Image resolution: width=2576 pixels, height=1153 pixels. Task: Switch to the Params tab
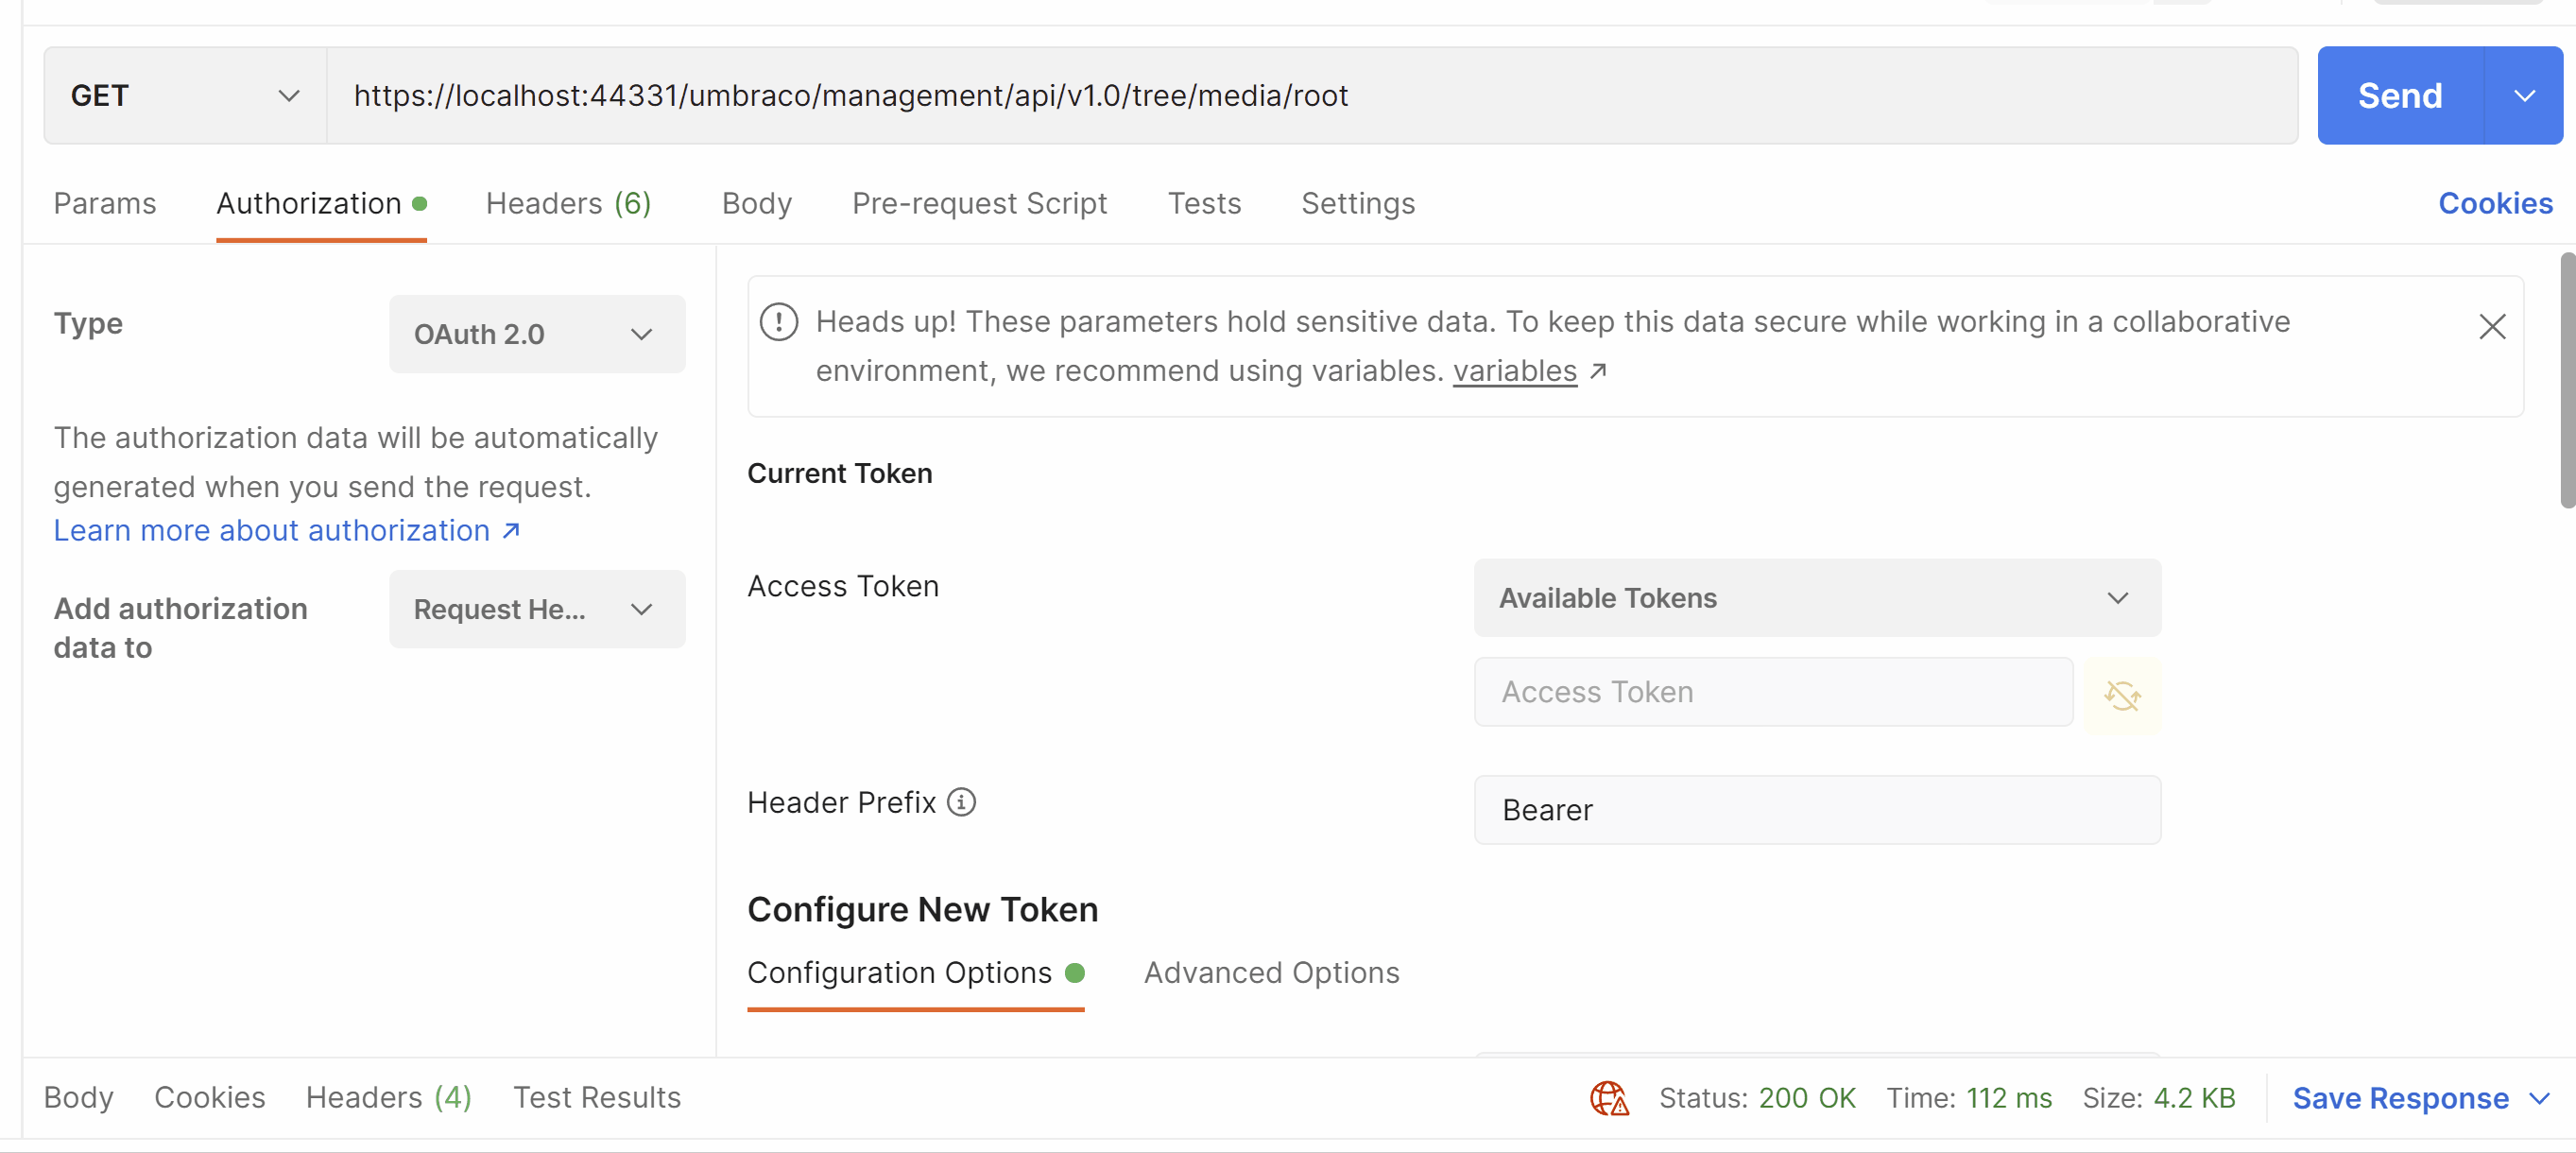coord(105,204)
